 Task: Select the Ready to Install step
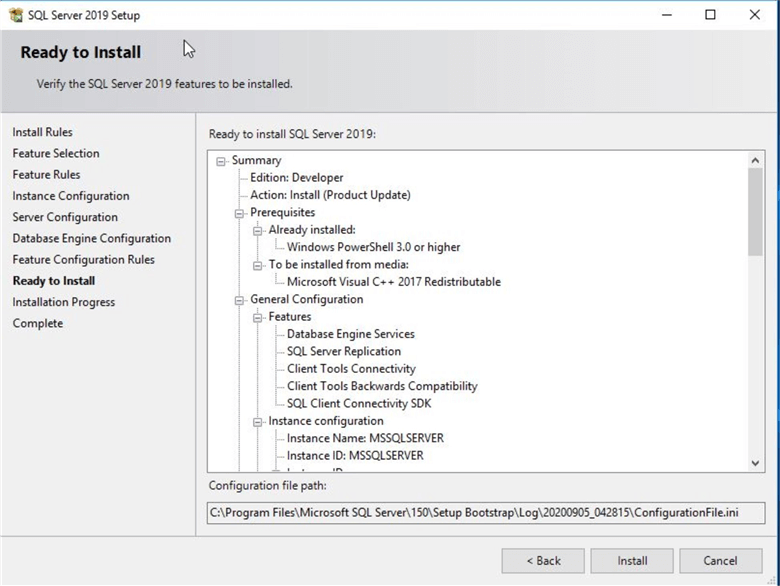click(54, 281)
